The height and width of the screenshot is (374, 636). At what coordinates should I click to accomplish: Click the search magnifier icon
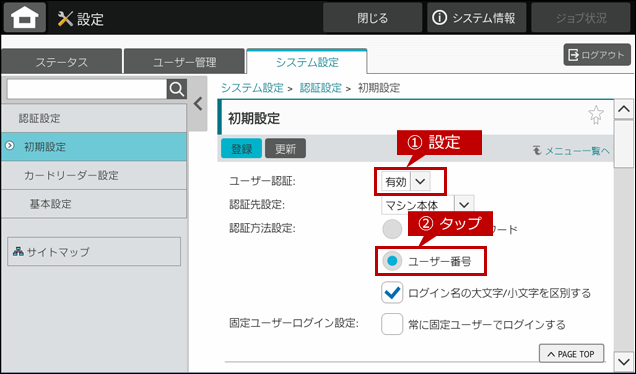coord(177,89)
